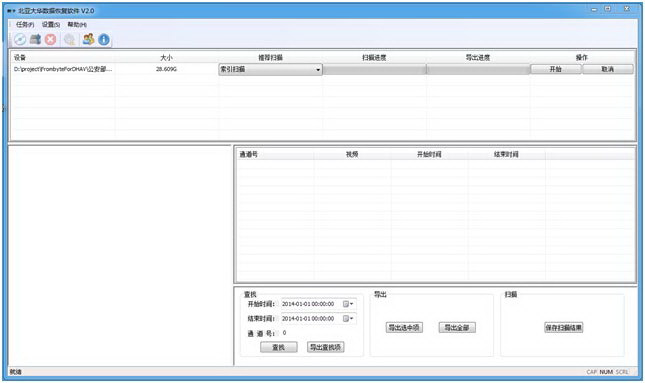Minimize the application window
The image size is (645, 383).
pos(594,9)
